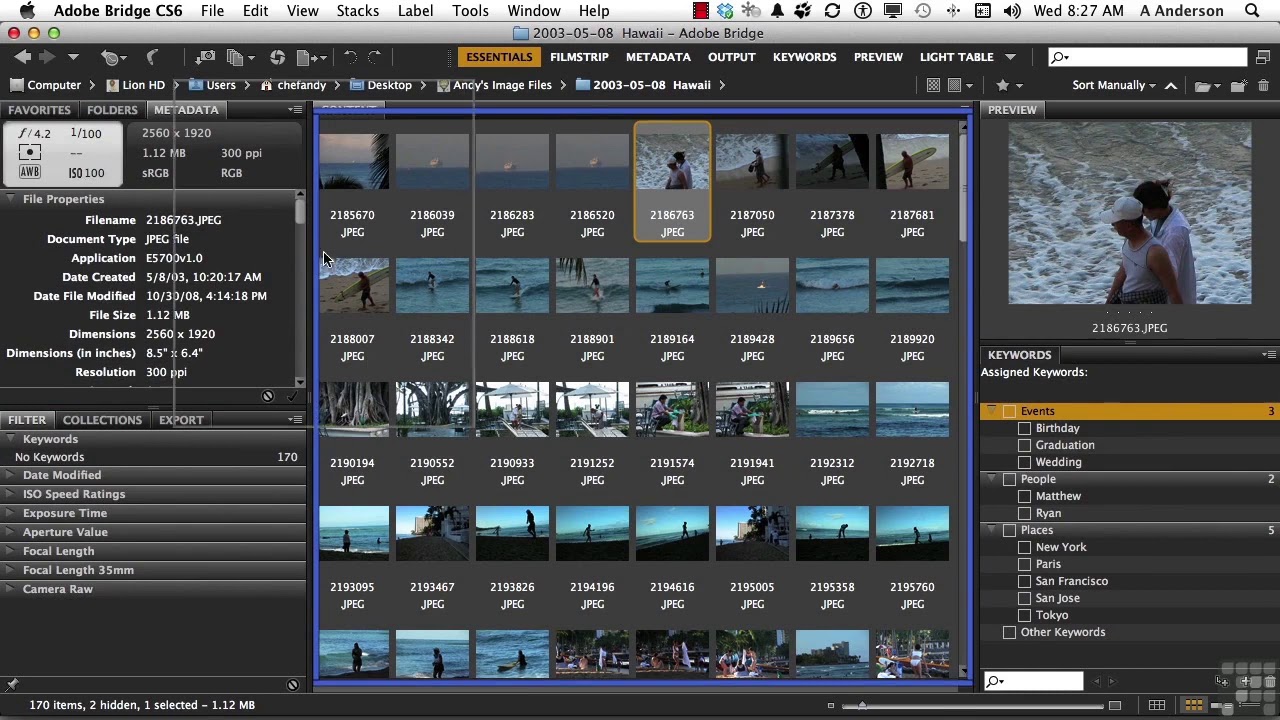Open in Camera Raw using the aperture icon
The width and height of the screenshot is (1280, 720).
click(277, 57)
